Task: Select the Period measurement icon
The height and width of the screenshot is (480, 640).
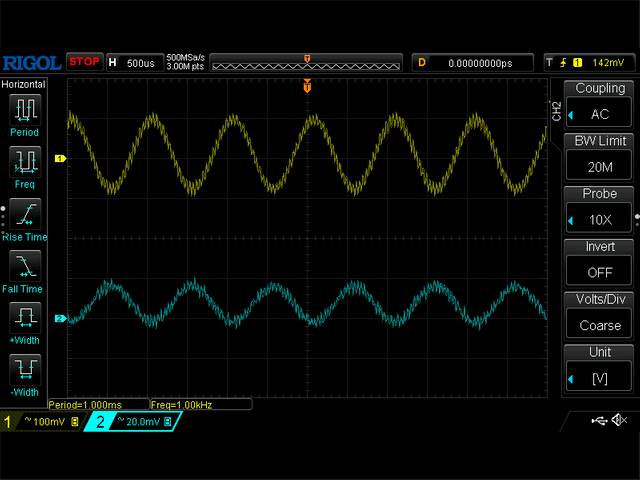Action: (25, 112)
